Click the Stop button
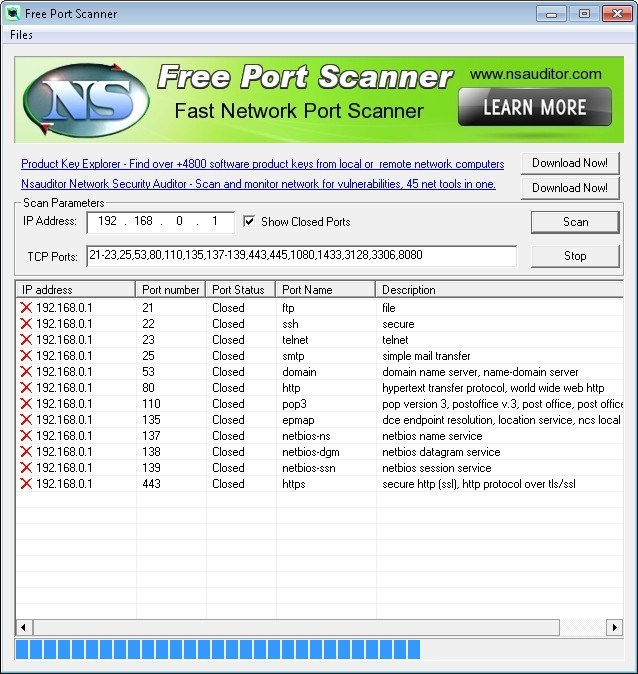This screenshot has width=638, height=674. pyautogui.click(x=575, y=256)
